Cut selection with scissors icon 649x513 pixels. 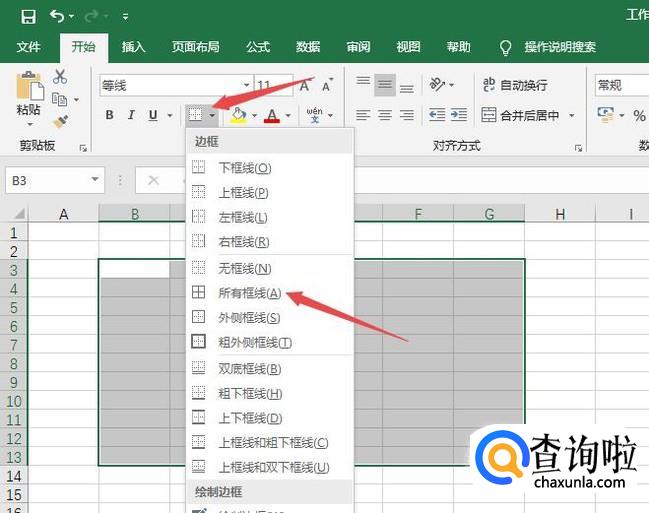(60, 77)
